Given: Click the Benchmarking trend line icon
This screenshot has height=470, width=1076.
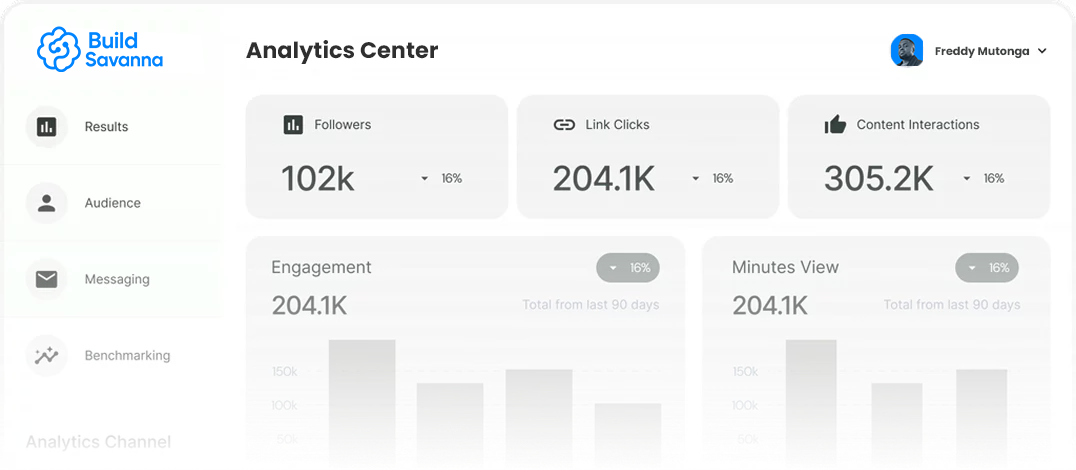Looking at the screenshot, I should (46, 355).
